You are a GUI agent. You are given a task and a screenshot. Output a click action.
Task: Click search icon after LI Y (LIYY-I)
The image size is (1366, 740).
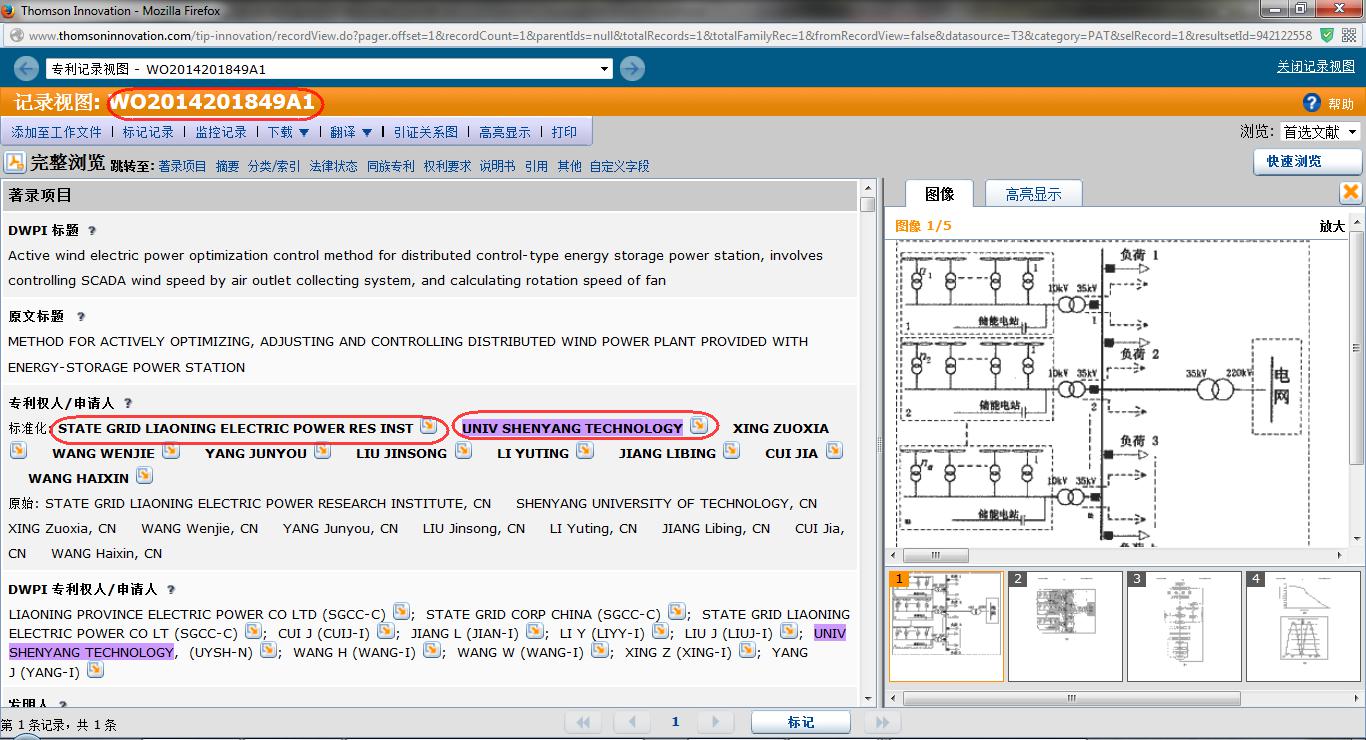[x=660, y=631]
